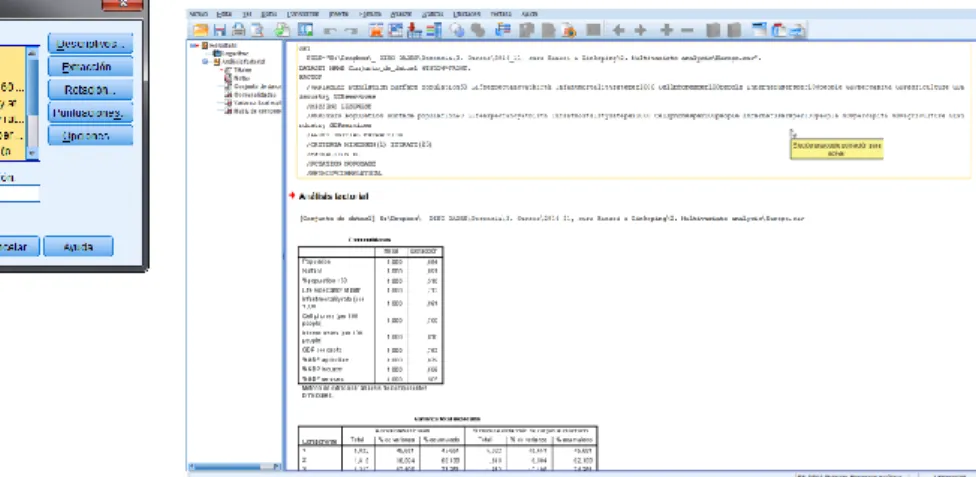Click the Expand plus icon in the toolbar
The image size is (976, 477).
[x=667, y=30]
